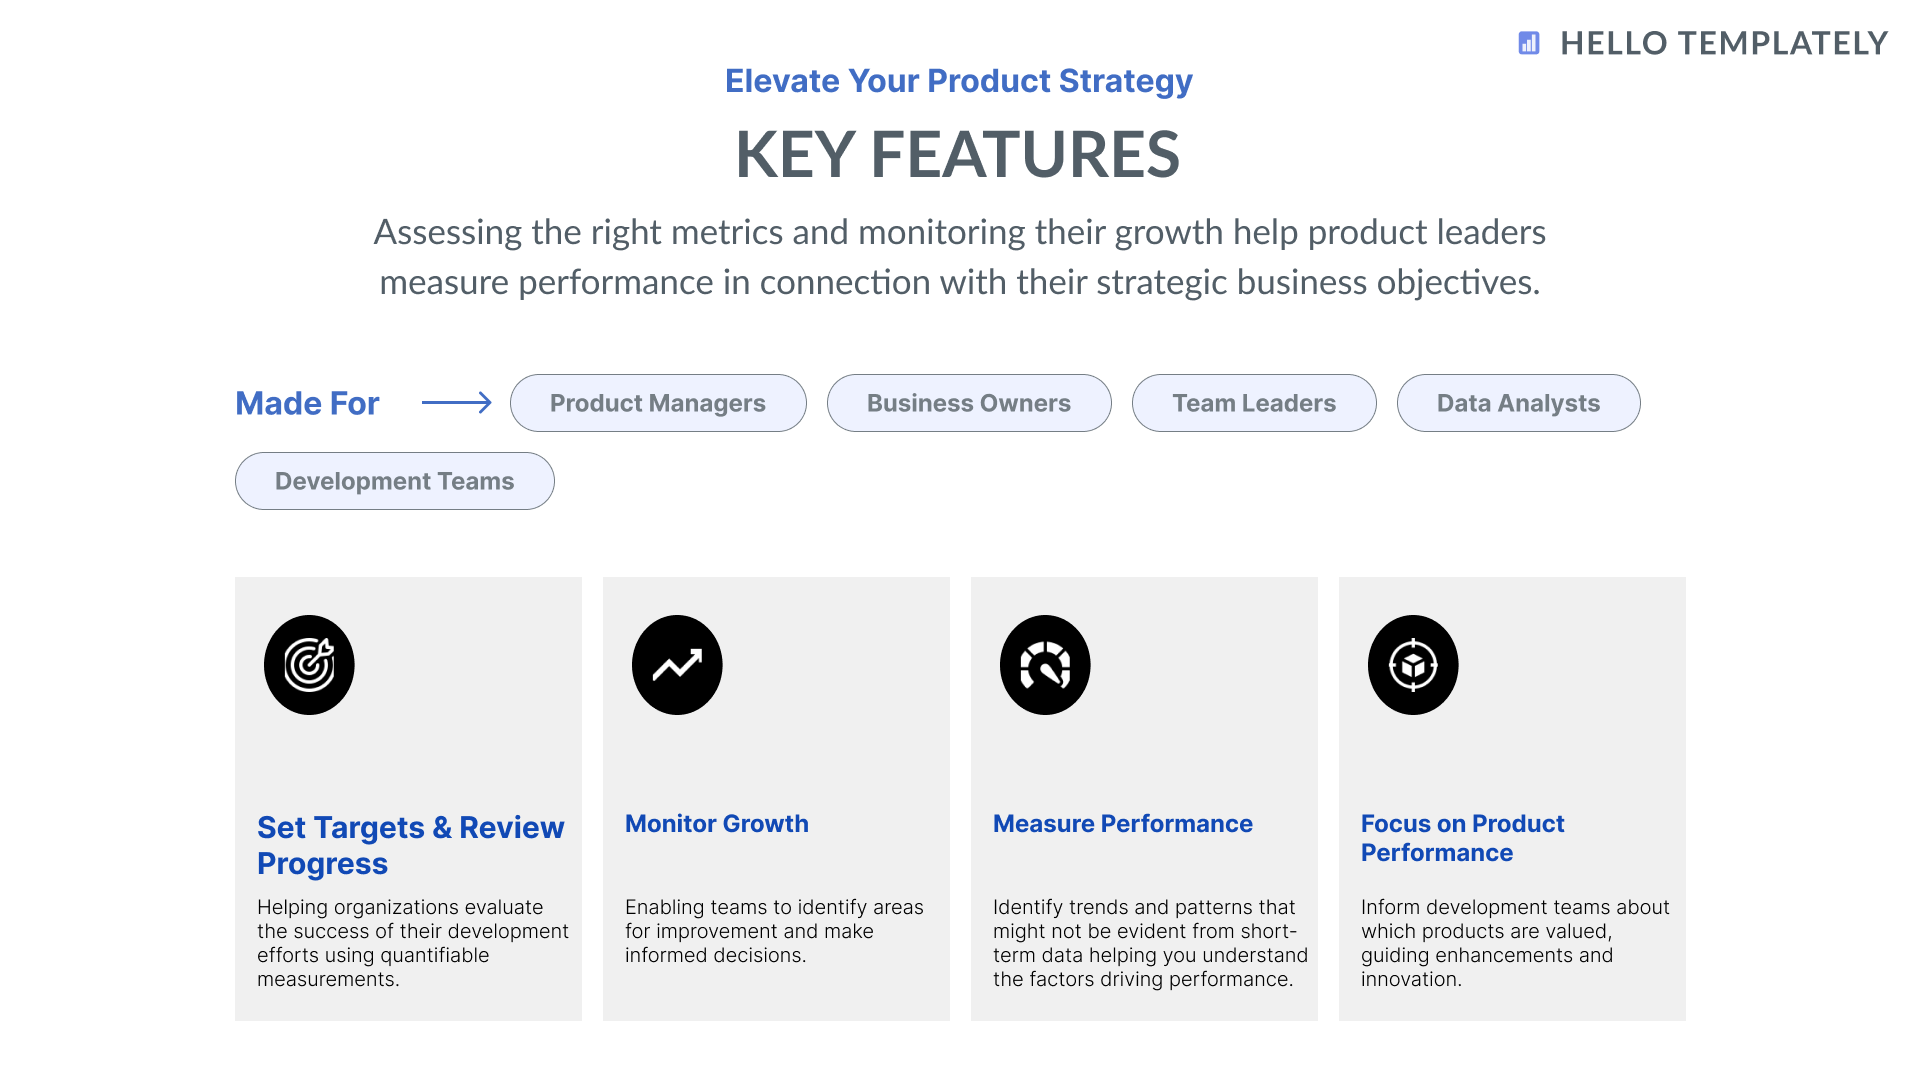Screen dimensions: 1920x1080
Task: Click the arrow next to Made For
Action: click(456, 403)
